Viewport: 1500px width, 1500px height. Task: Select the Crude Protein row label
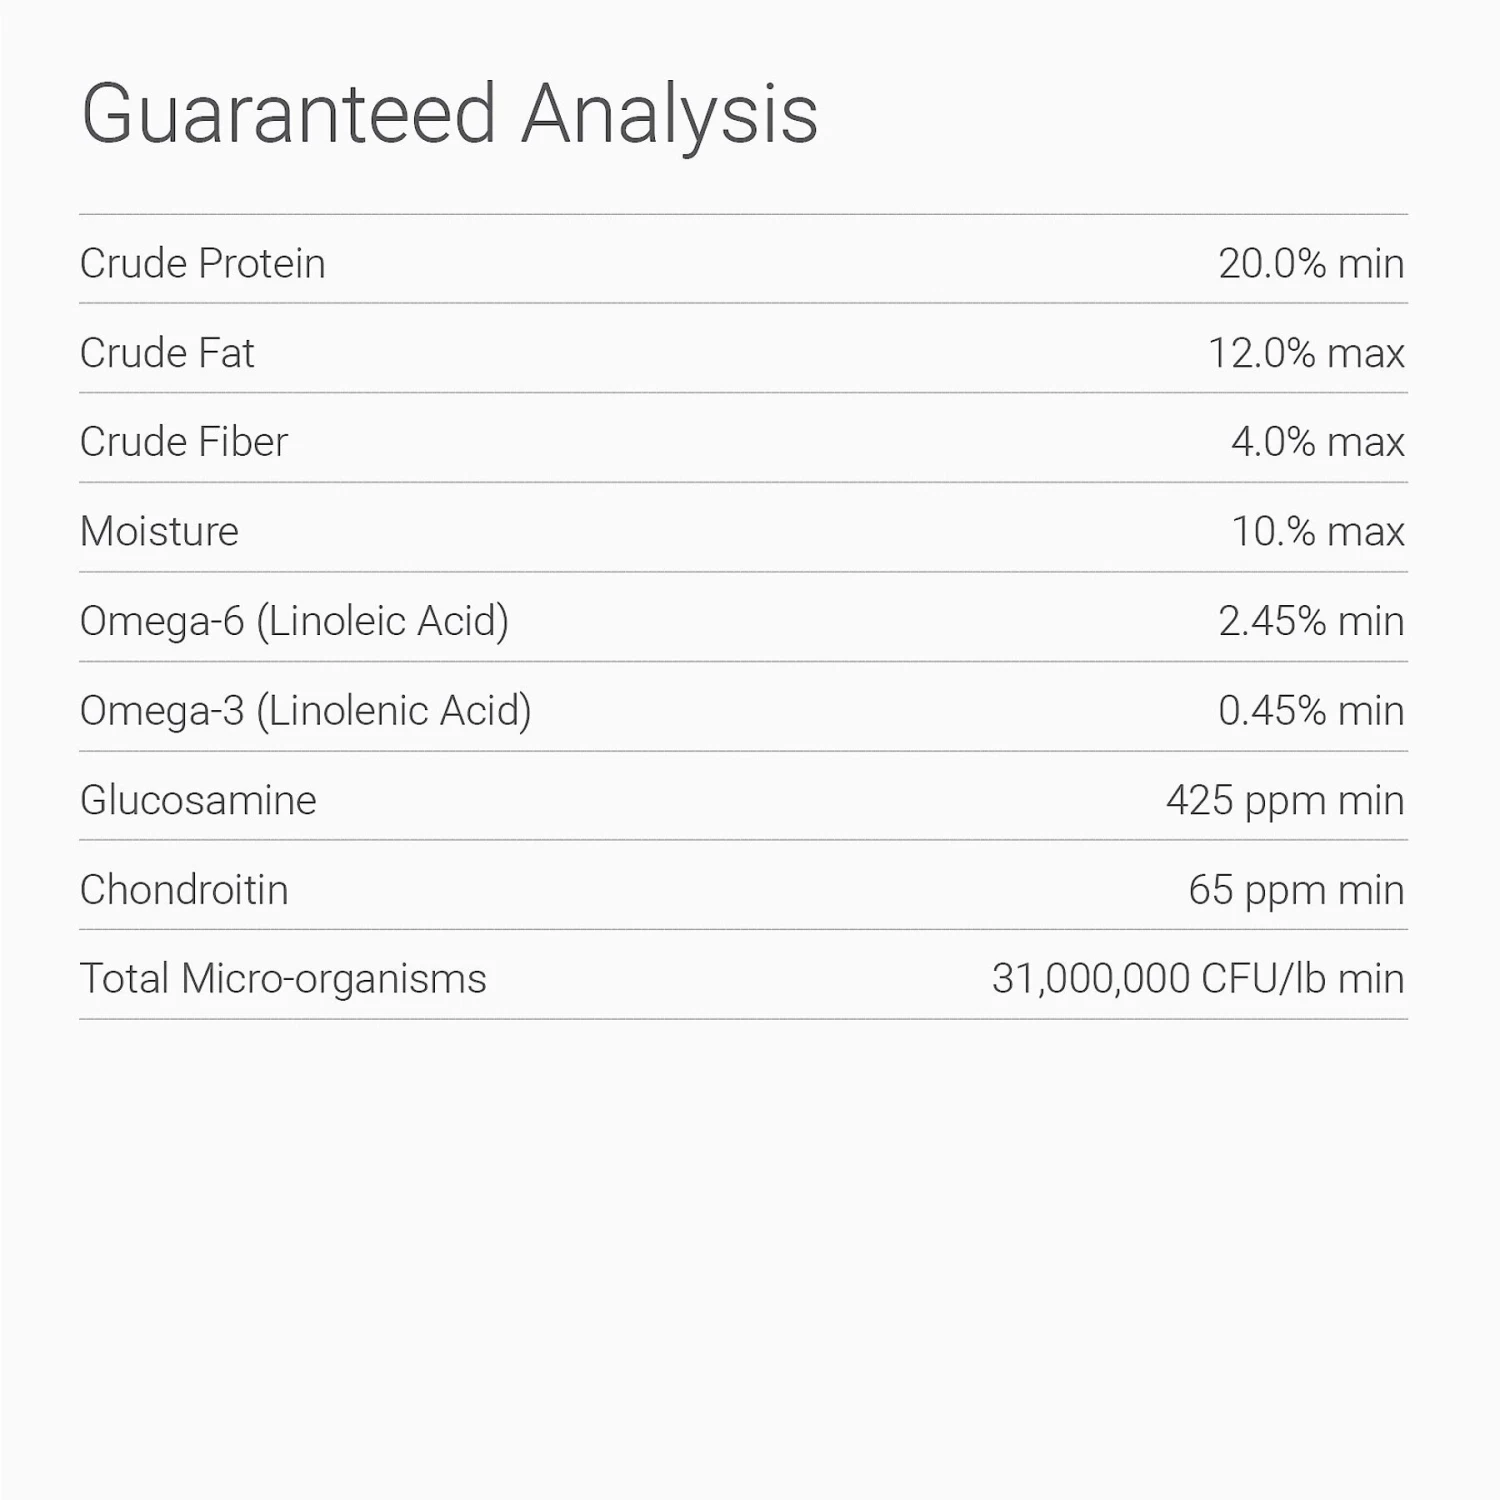click(202, 264)
